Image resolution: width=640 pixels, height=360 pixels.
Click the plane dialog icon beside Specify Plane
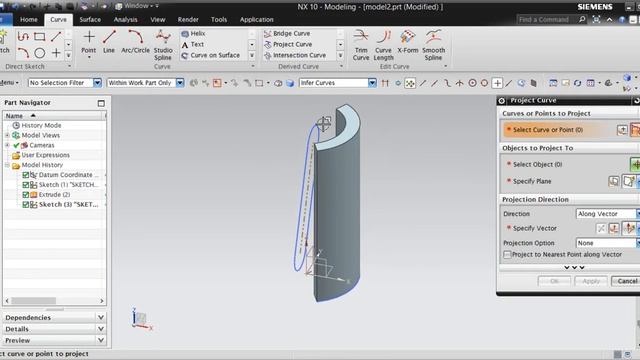click(613, 181)
